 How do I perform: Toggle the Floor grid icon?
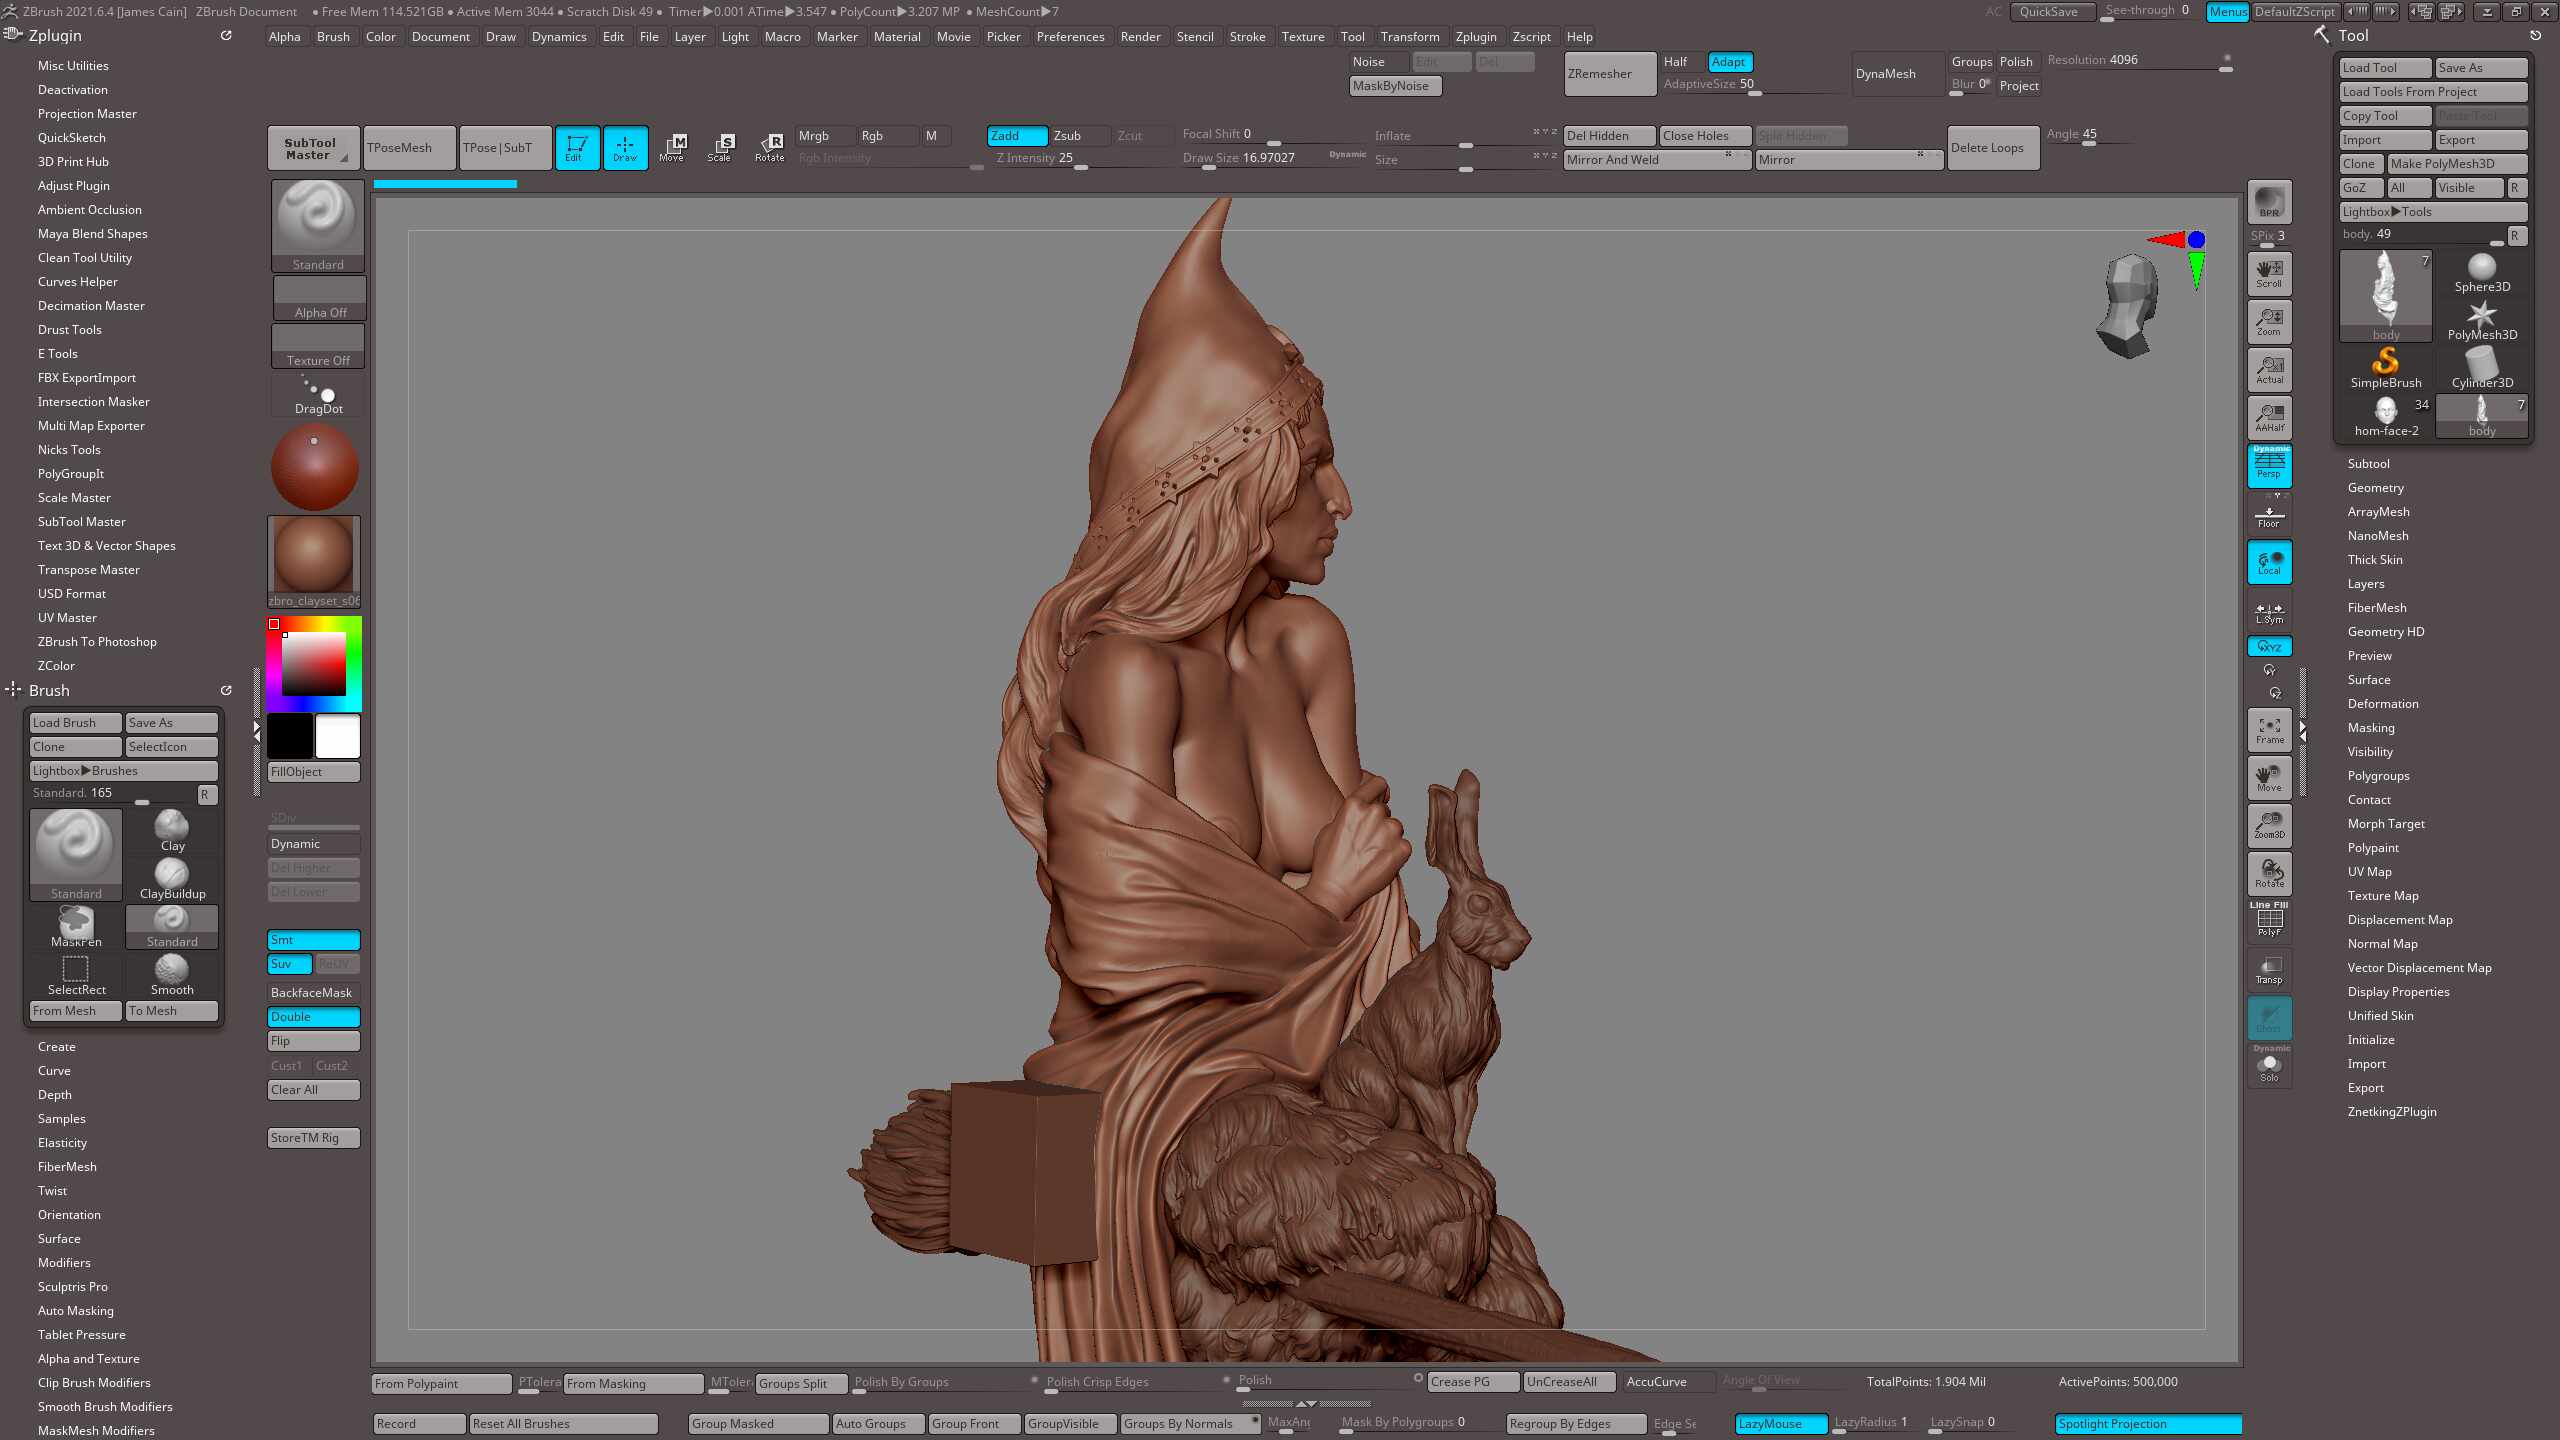[x=2269, y=516]
